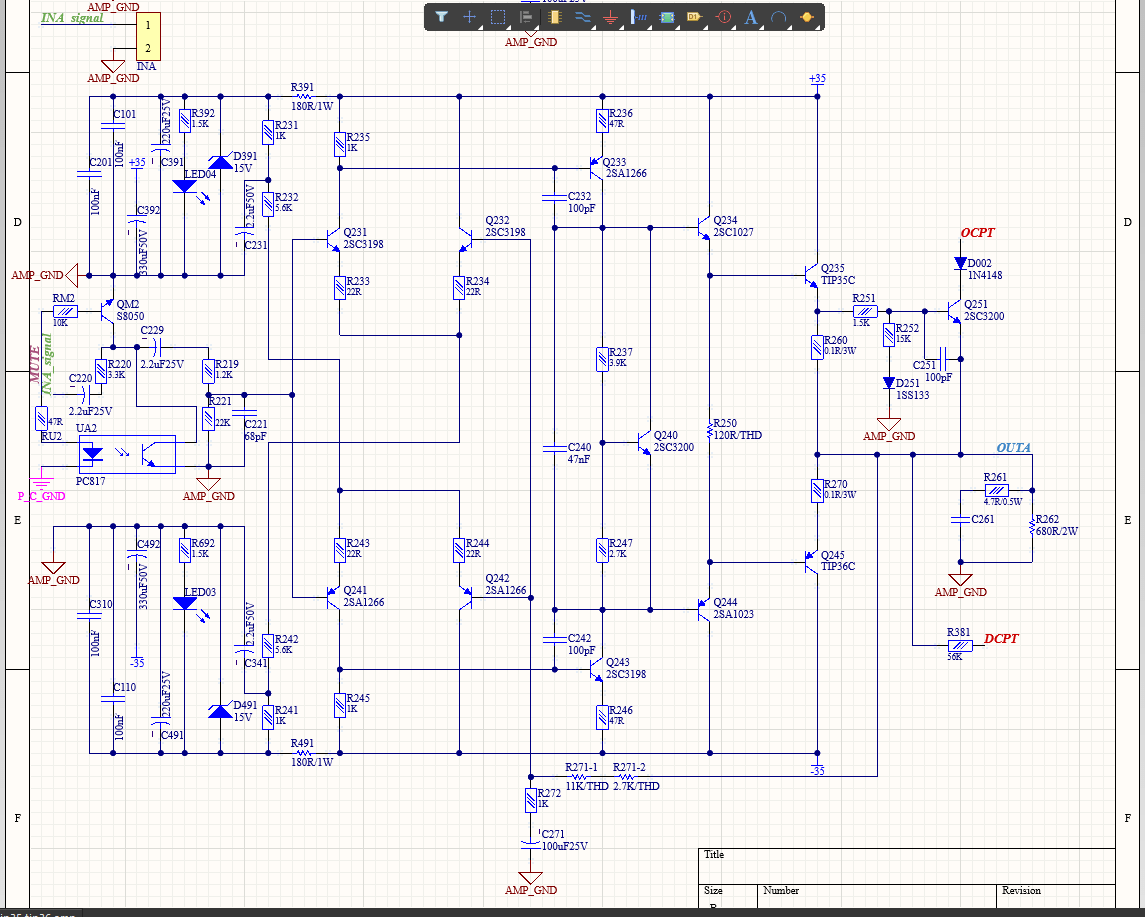The height and width of the screenshot is (917, 1145).
Task: Select resistor R250 120R/THD
Action: (709, 430)
